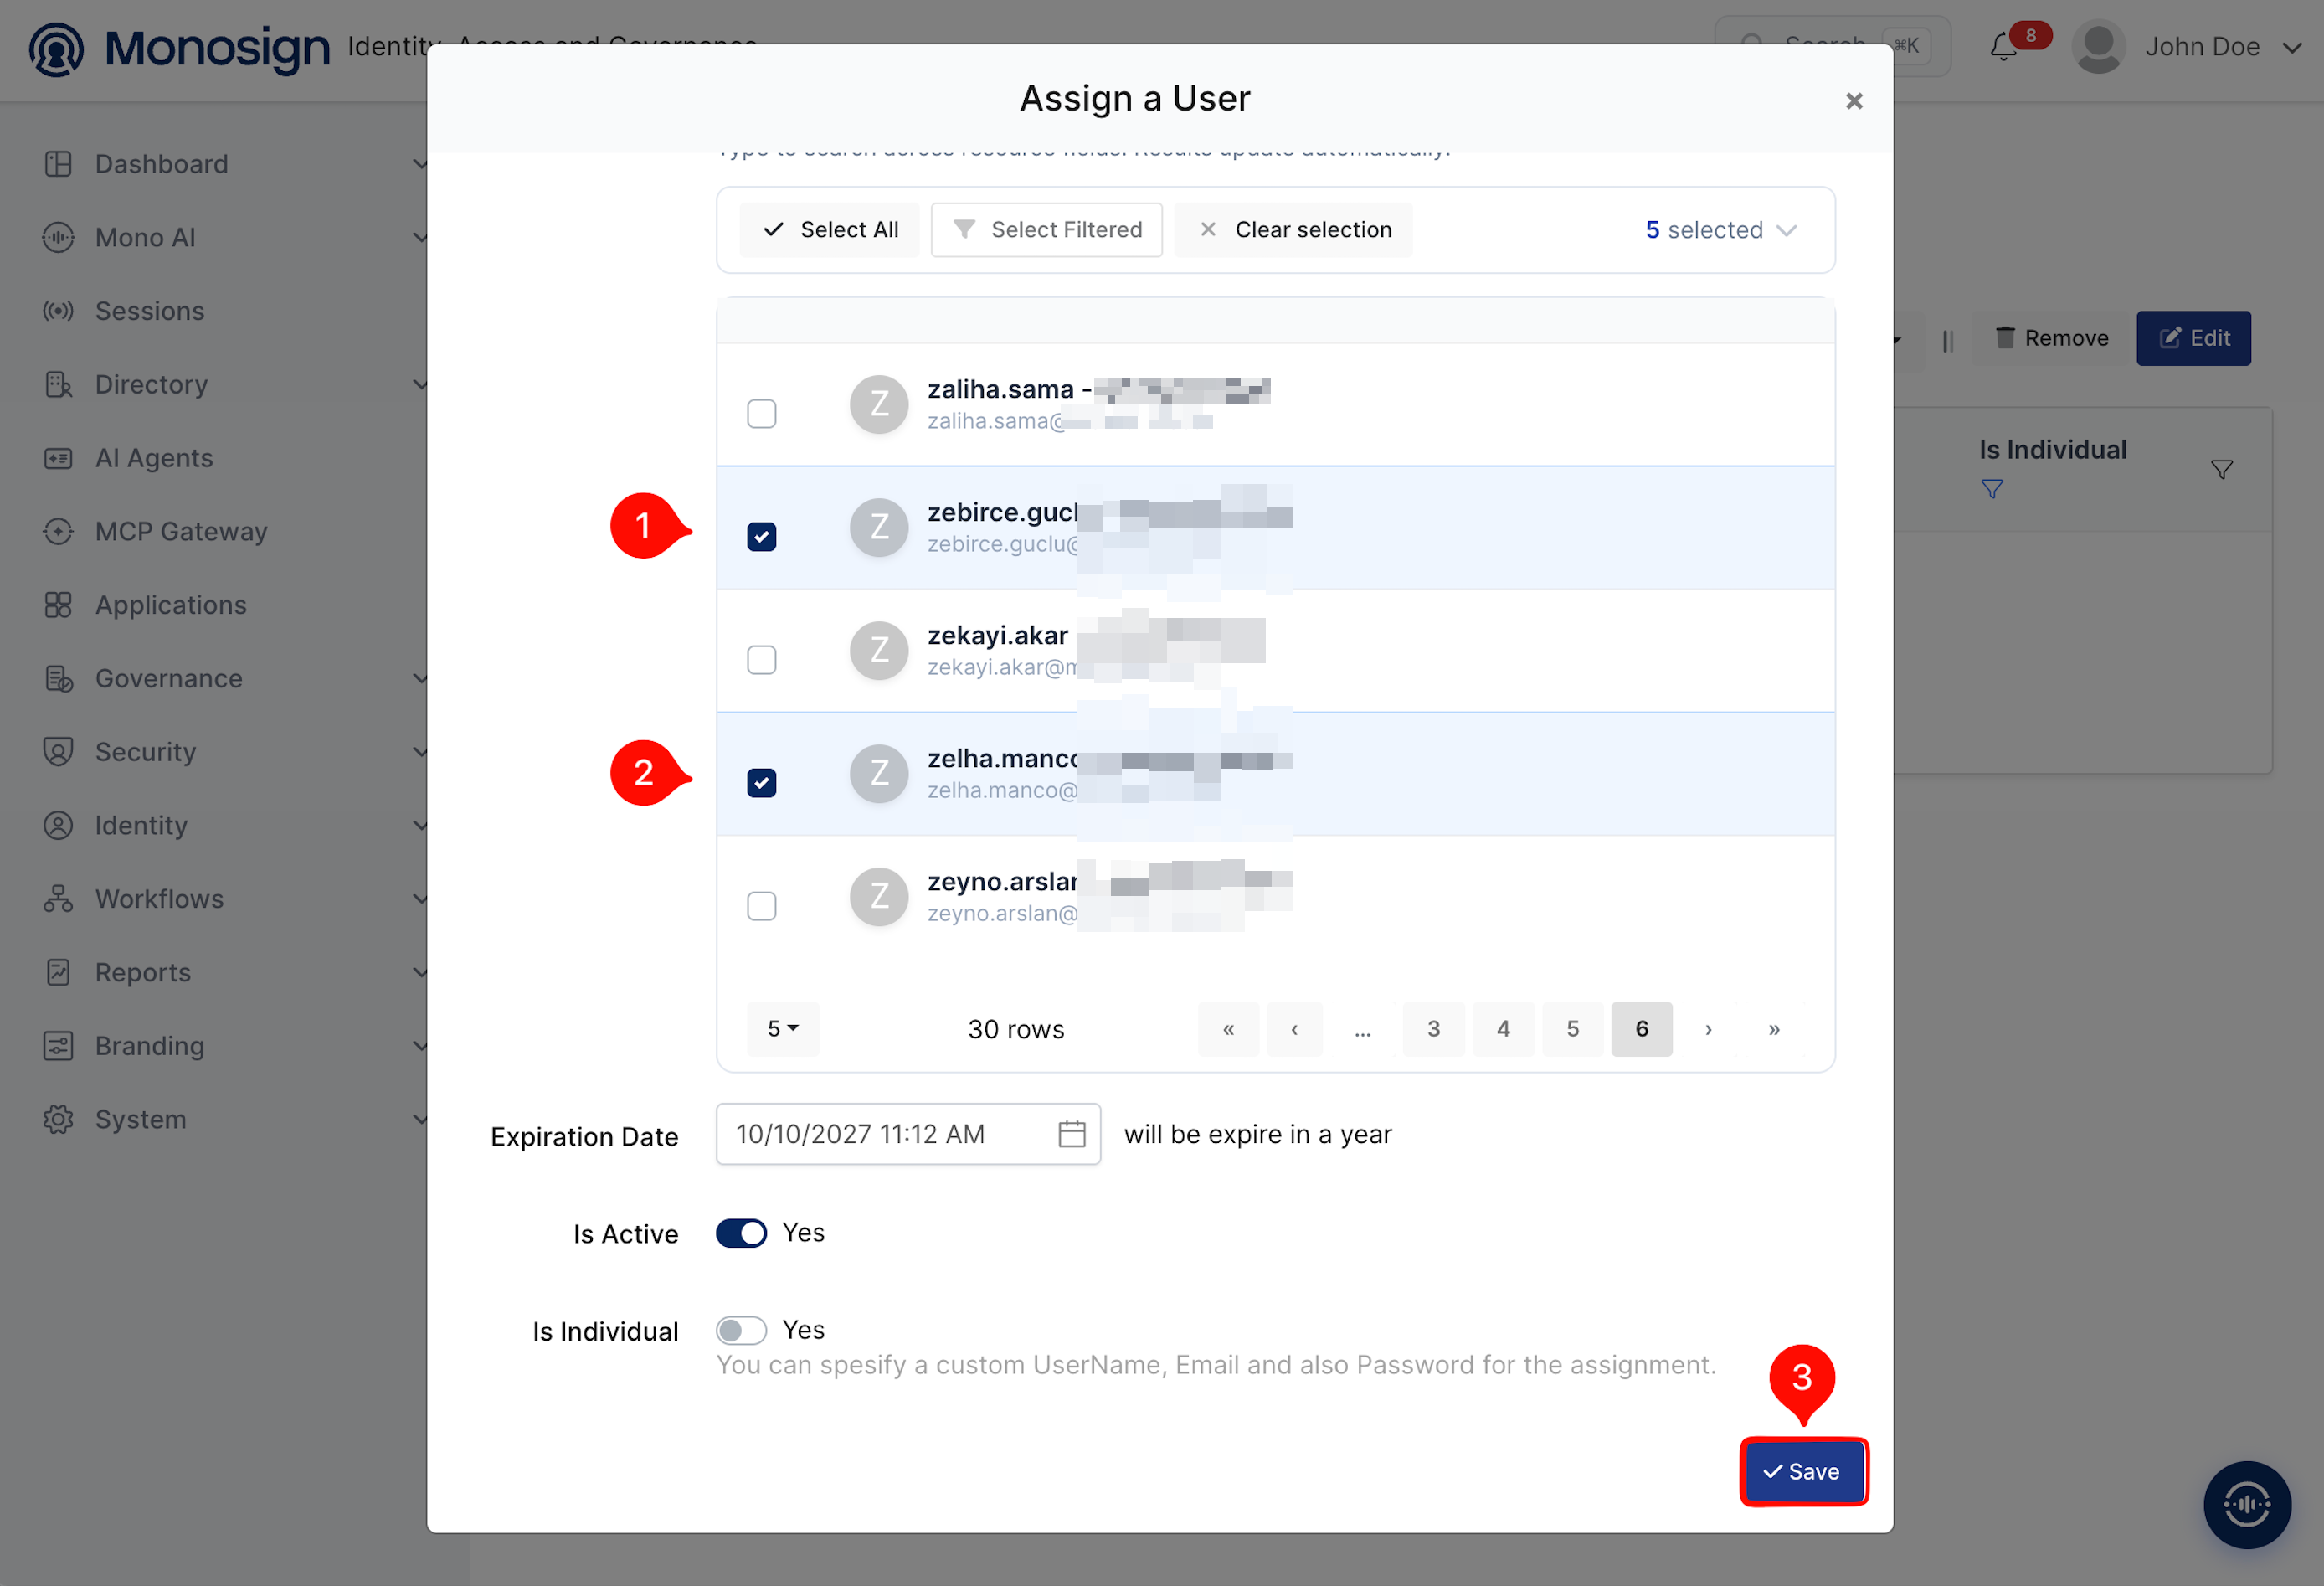Go to page 3 of users
The width and height of the screenshot is (2324, 1586).
tap(1433, 1028)
